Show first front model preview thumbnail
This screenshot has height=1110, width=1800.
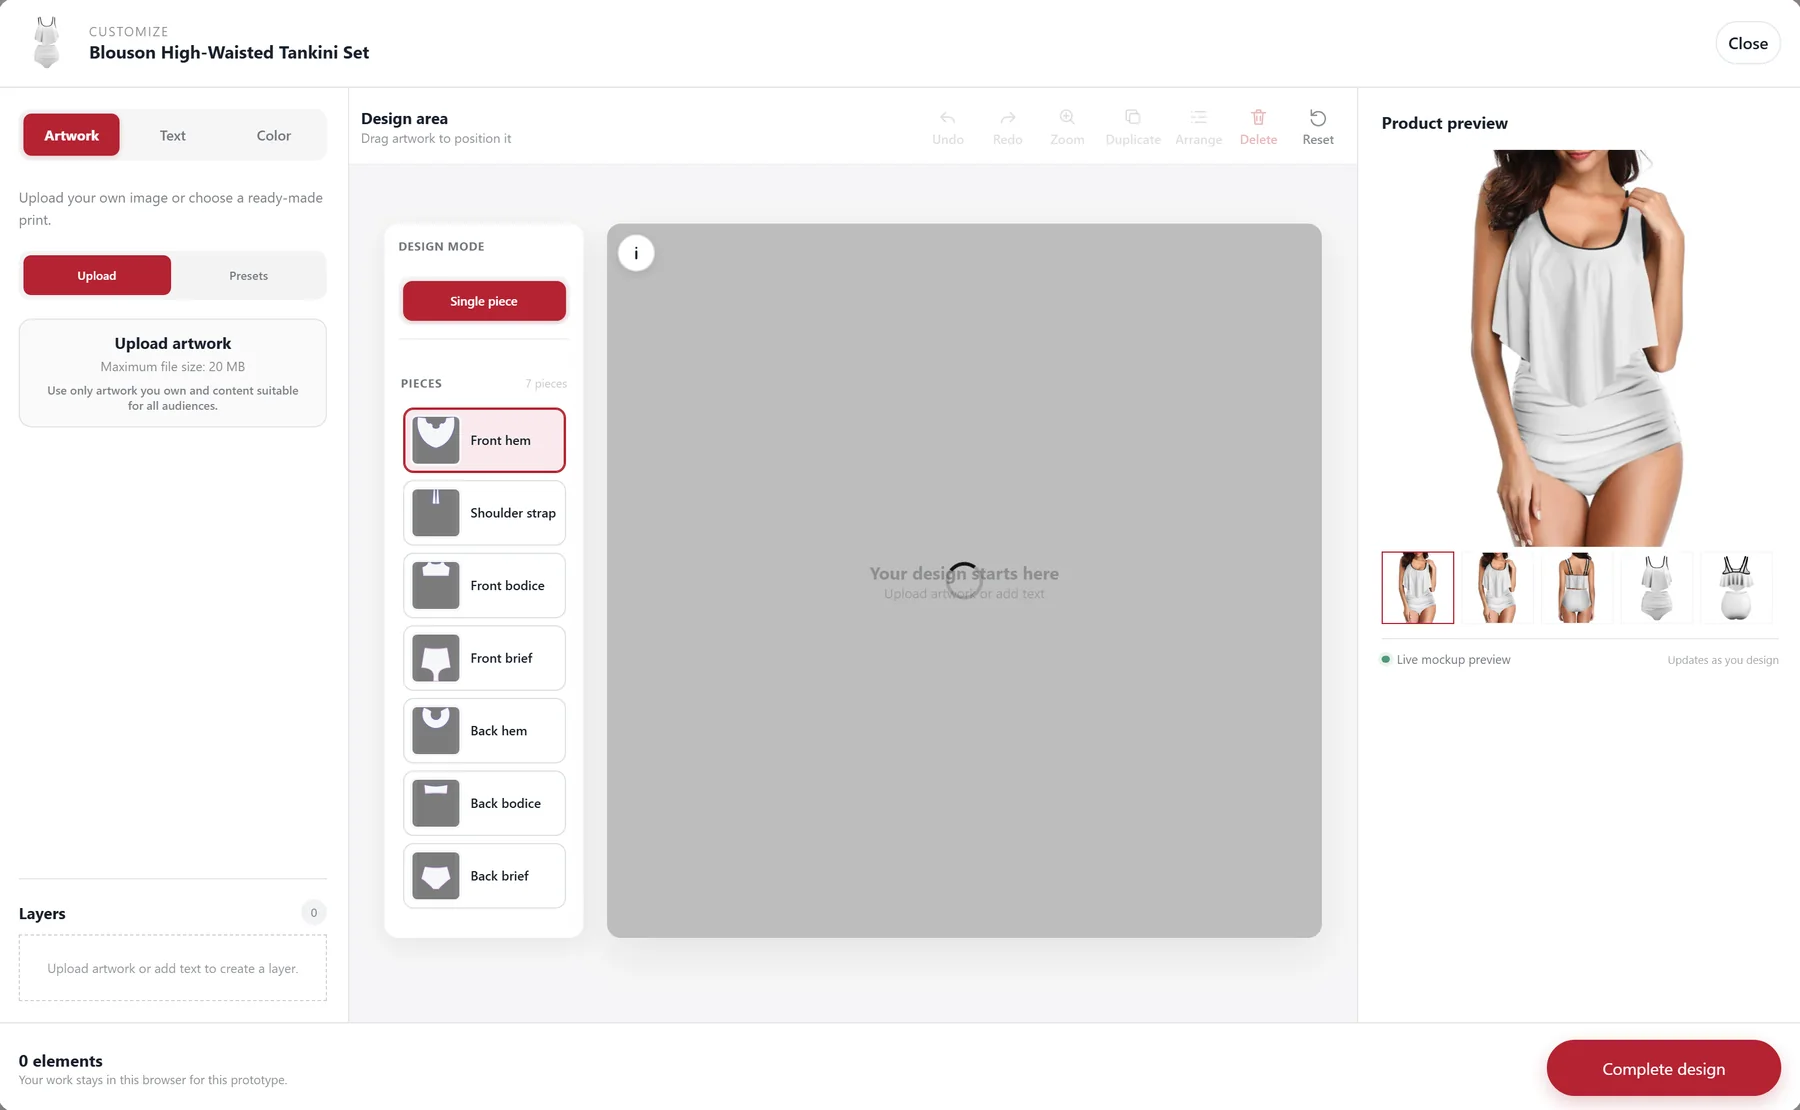pos(1417,588)
